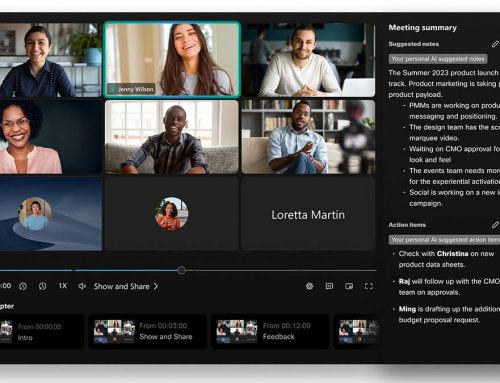Viewport: 500px width, 383px height.
Task: Click the avatar of person wearing headphones
Action: (x=35, y=214)
